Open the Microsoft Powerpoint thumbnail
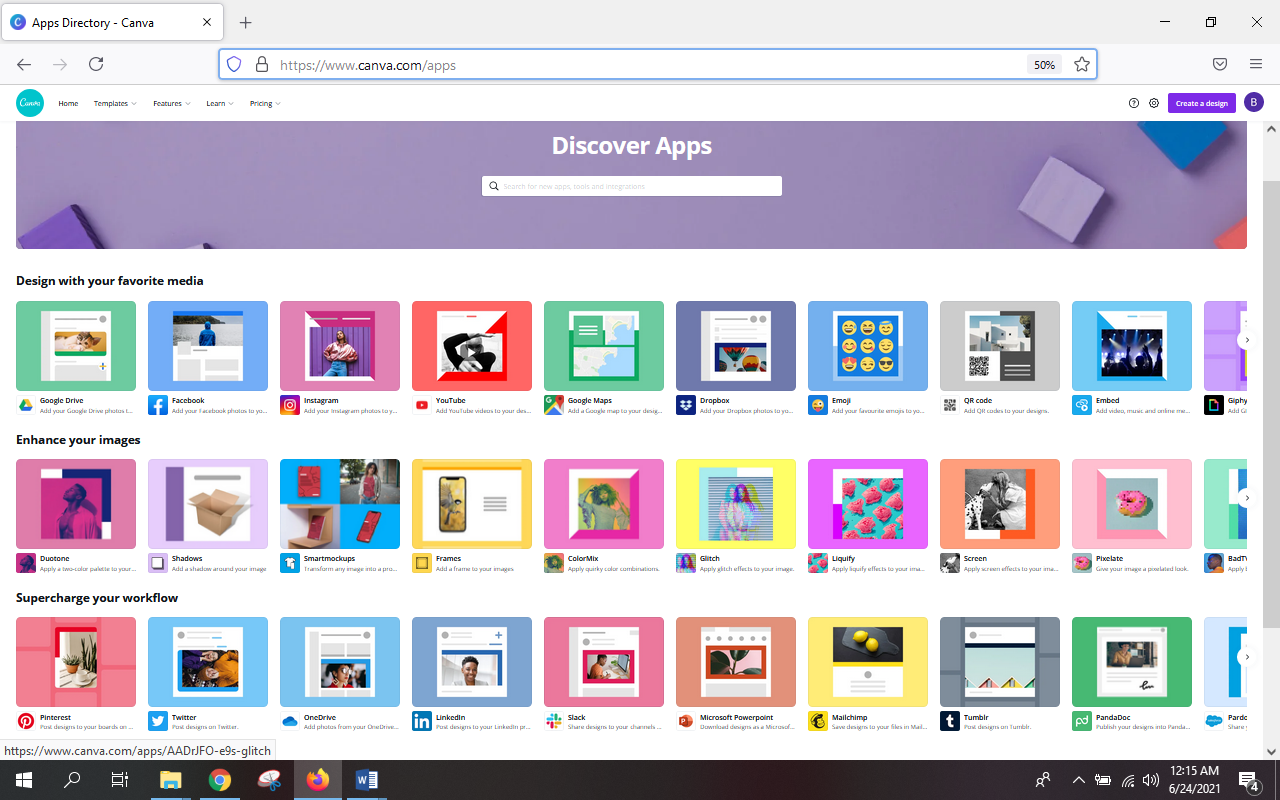The width and height of the screenshot is (1280, 800). (x=736, y=662)
